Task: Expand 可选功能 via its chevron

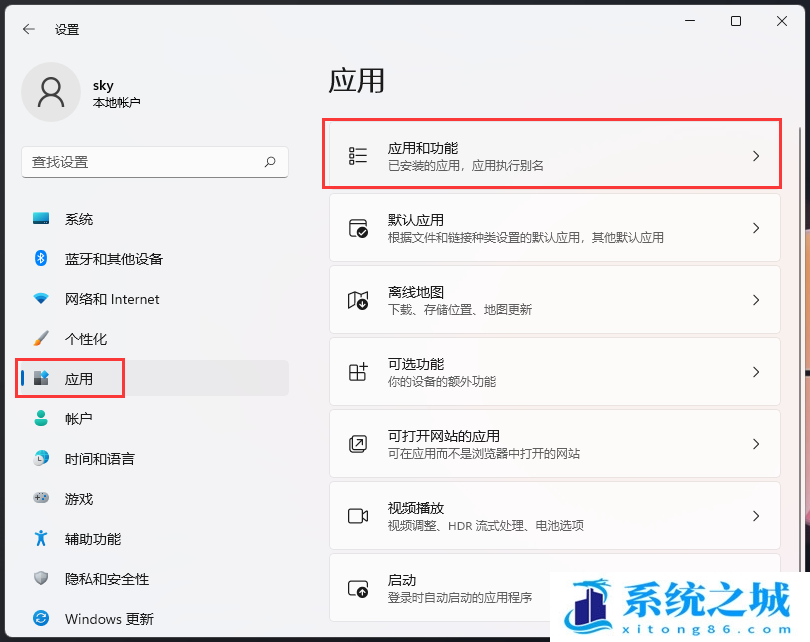Action: 756,372
